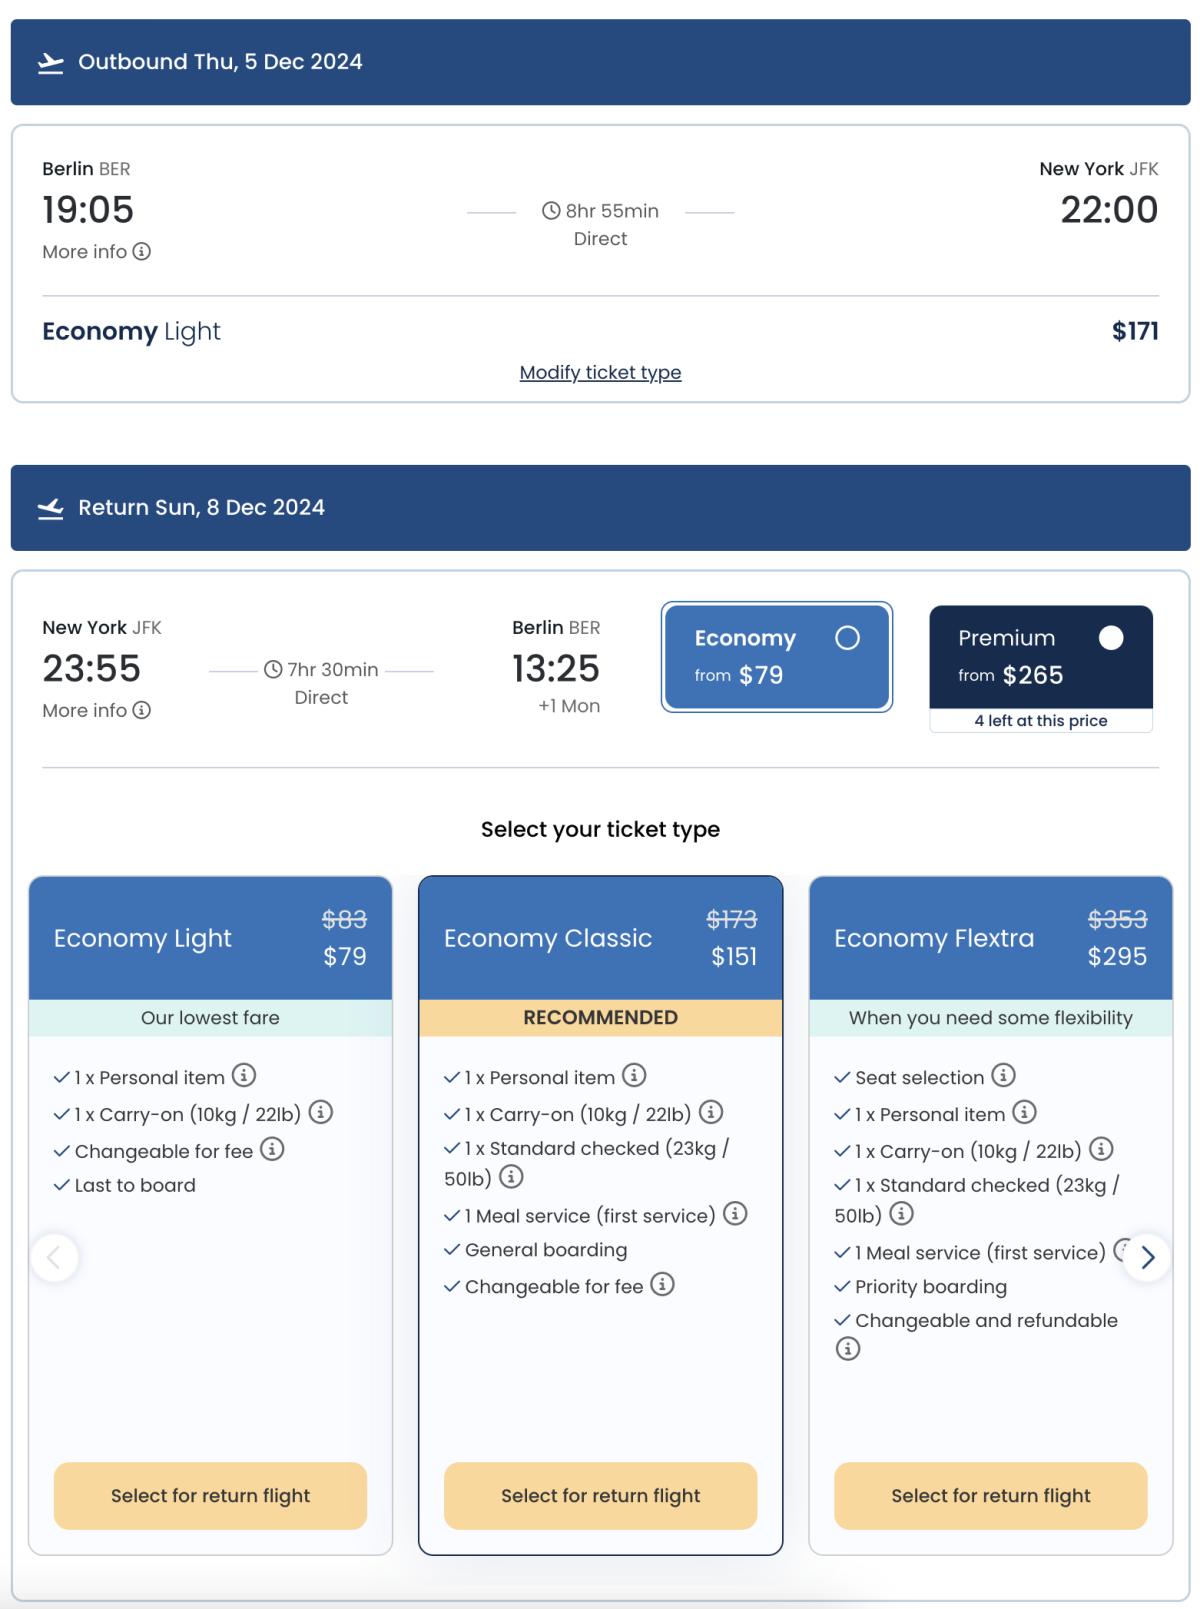Click info icon for Economy Flextra changeable and refundable

click(848, 1349)
